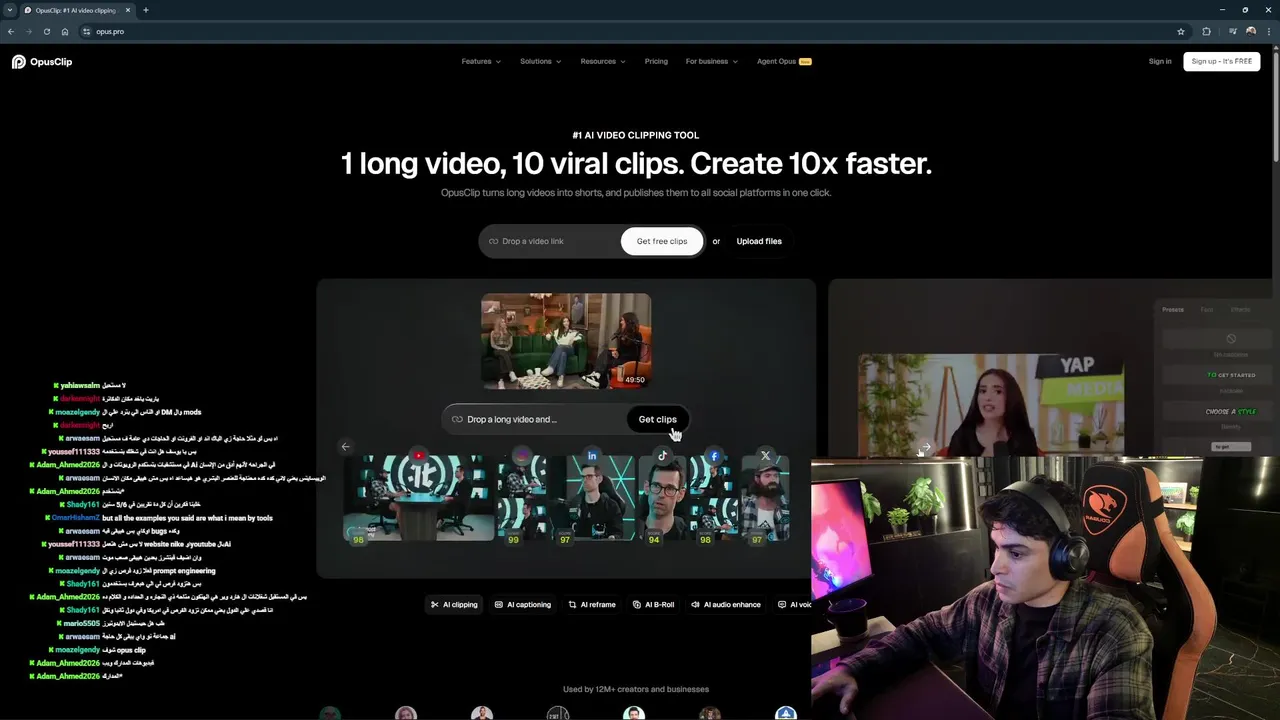1280x720 pixels.
Task: Open the tab search dropdown arrow
Action: tap(10, 10)
